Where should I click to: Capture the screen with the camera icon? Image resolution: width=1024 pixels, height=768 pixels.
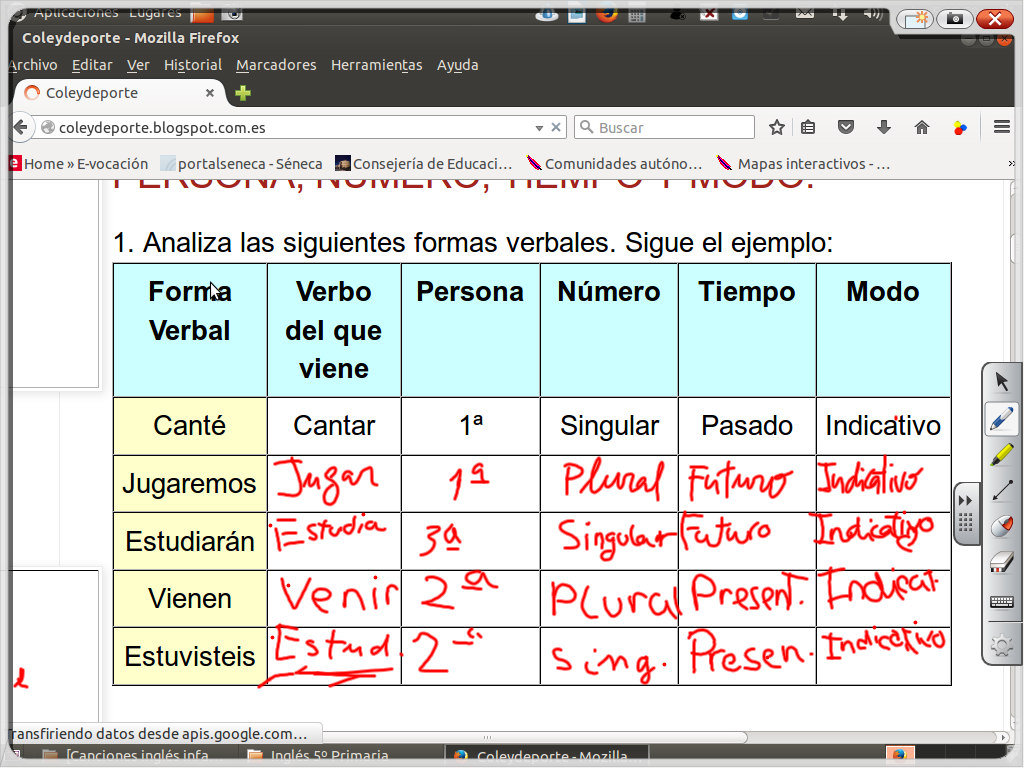pos(953,19)
